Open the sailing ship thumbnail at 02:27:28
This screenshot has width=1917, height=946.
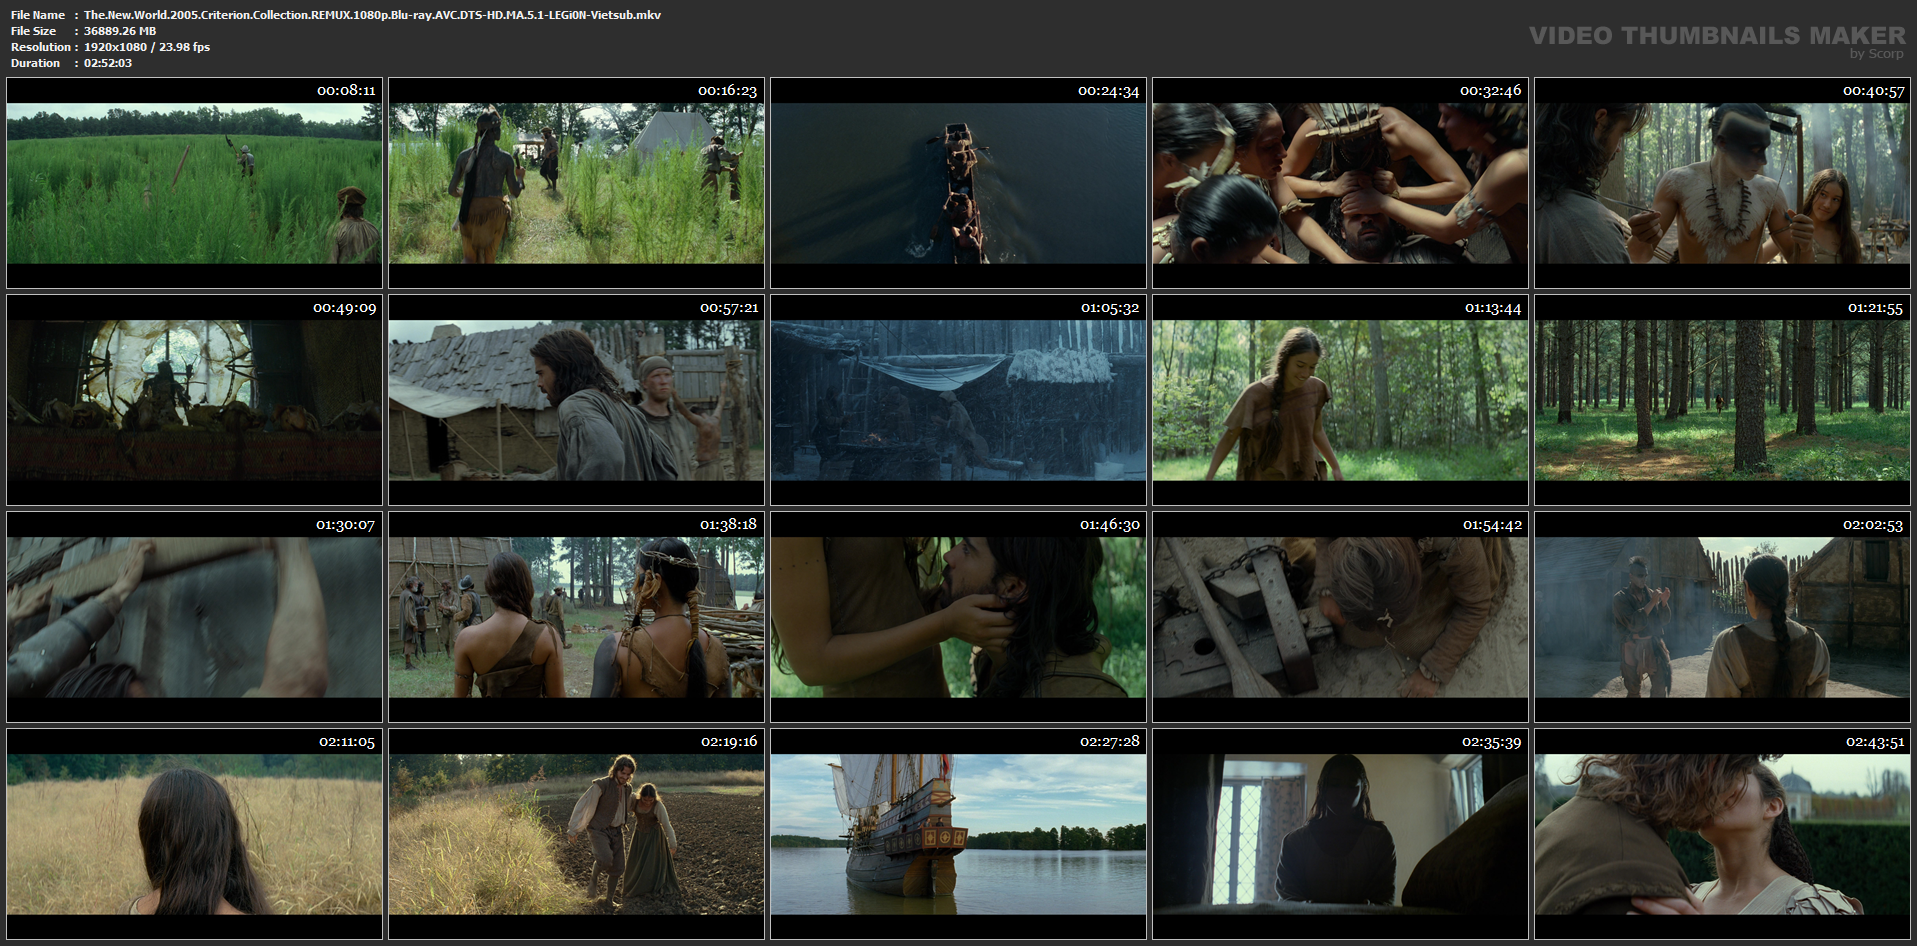pyautogui.click(x=958, y=834)
